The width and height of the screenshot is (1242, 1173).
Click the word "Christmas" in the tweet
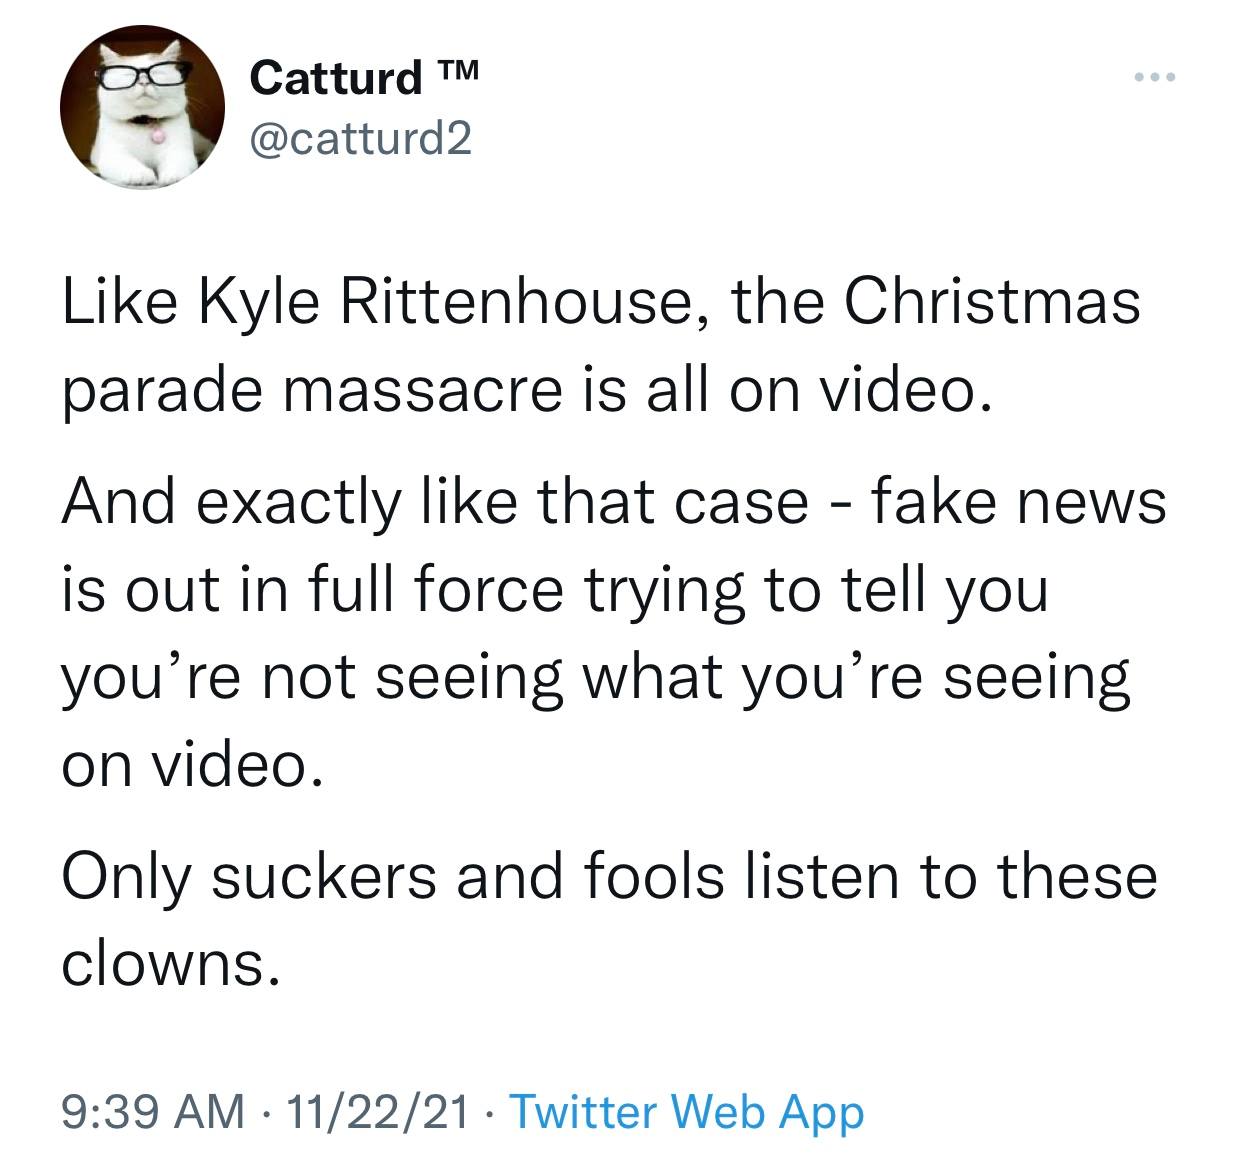tap(993, 303)
